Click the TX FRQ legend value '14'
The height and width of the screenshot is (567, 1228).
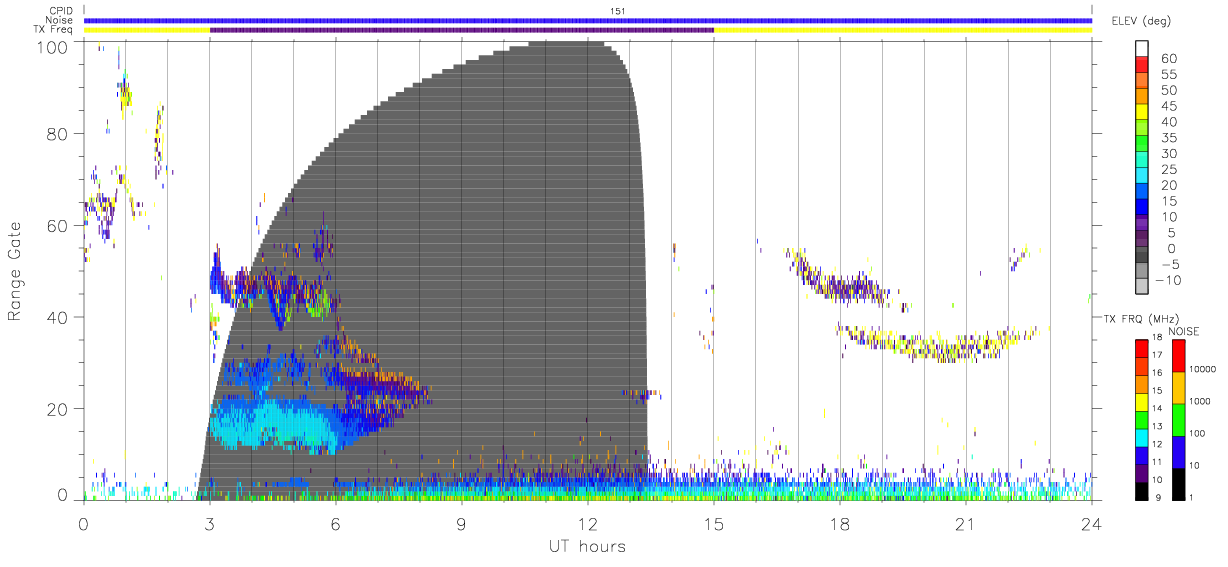click(x=1156, y=409)
